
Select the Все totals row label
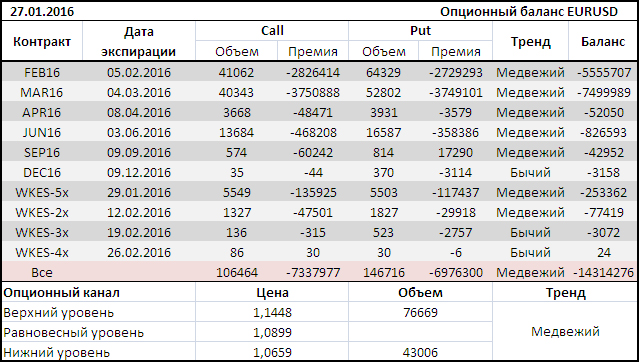[x=42, y=272]
